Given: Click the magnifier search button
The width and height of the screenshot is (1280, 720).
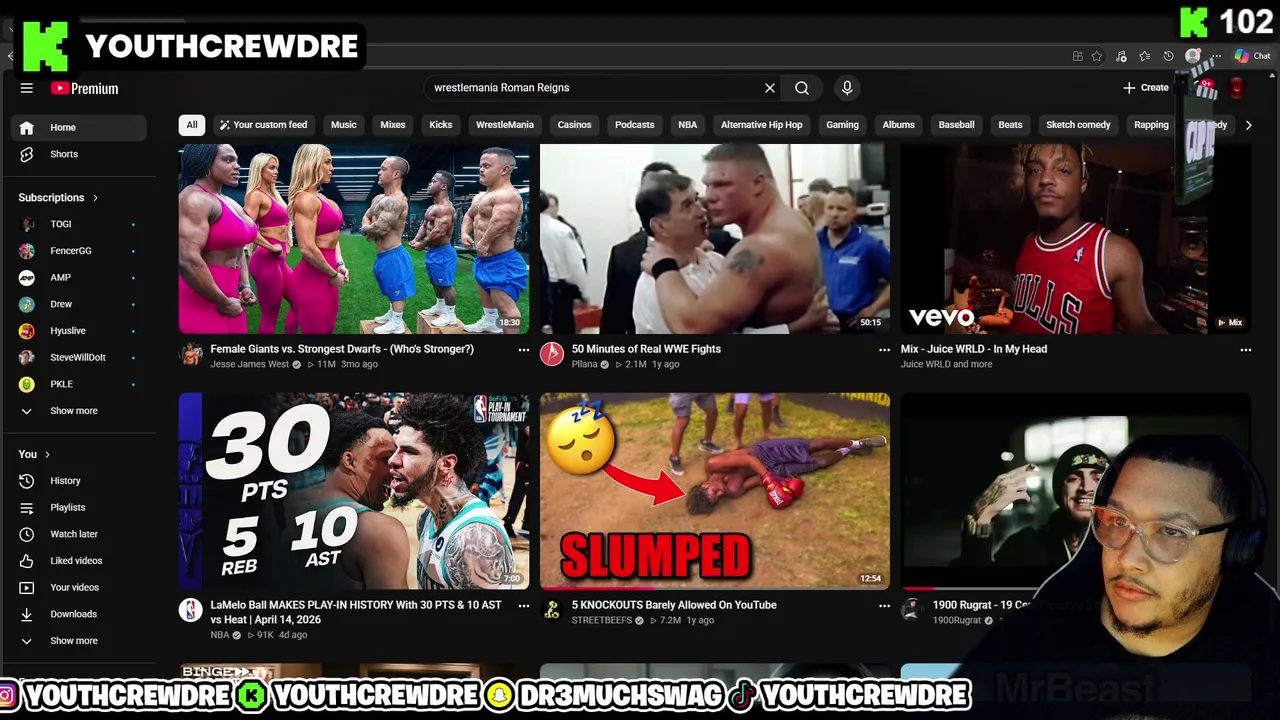Looking at the screenshot, I should point(802,88).
